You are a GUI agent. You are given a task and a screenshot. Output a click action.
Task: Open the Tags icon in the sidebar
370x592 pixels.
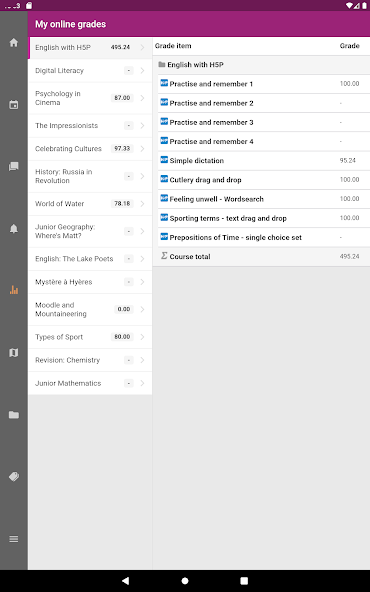[x=14, y=476]
